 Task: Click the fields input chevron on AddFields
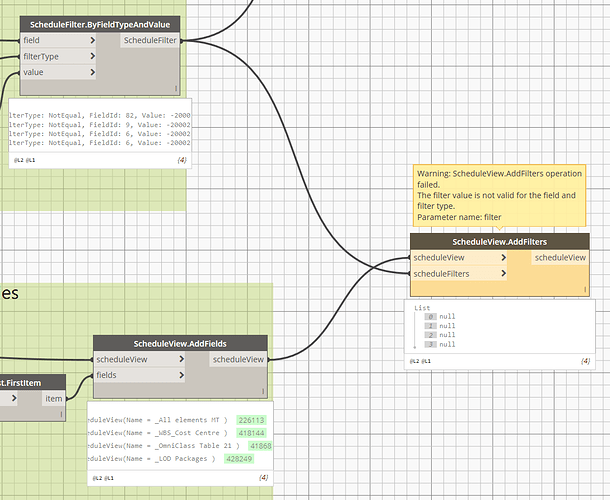coord(181,375)
